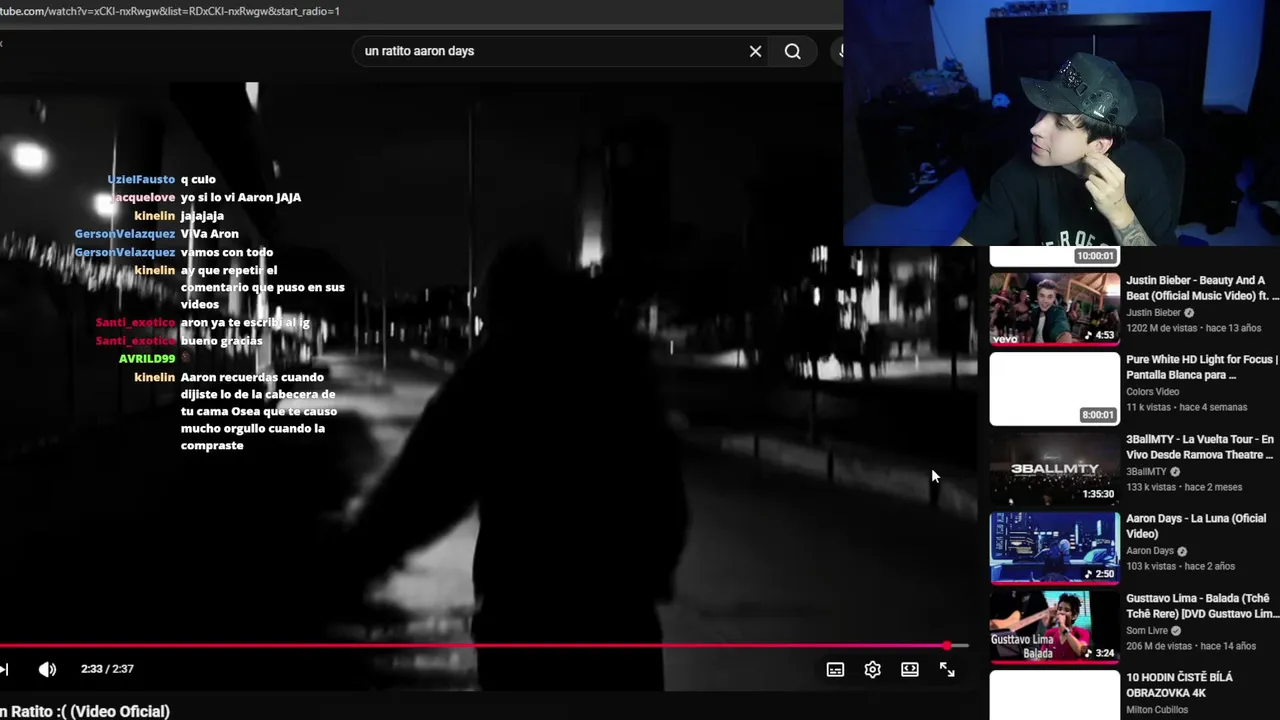Skip to next video in player controls
Image resolution: width=1280 pixels, height=720 pixels.
(x=4, y=669)
